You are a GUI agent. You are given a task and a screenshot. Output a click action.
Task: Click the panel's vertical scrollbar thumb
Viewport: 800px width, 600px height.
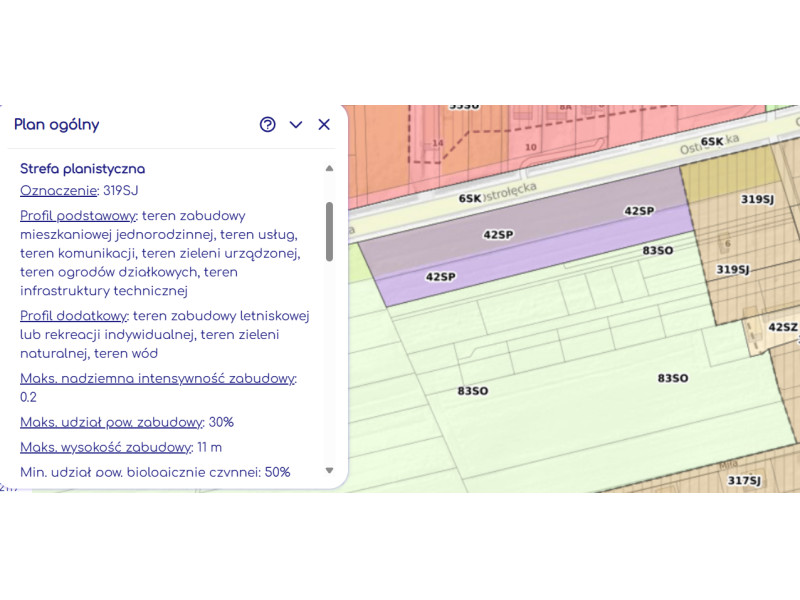(330, 232)
